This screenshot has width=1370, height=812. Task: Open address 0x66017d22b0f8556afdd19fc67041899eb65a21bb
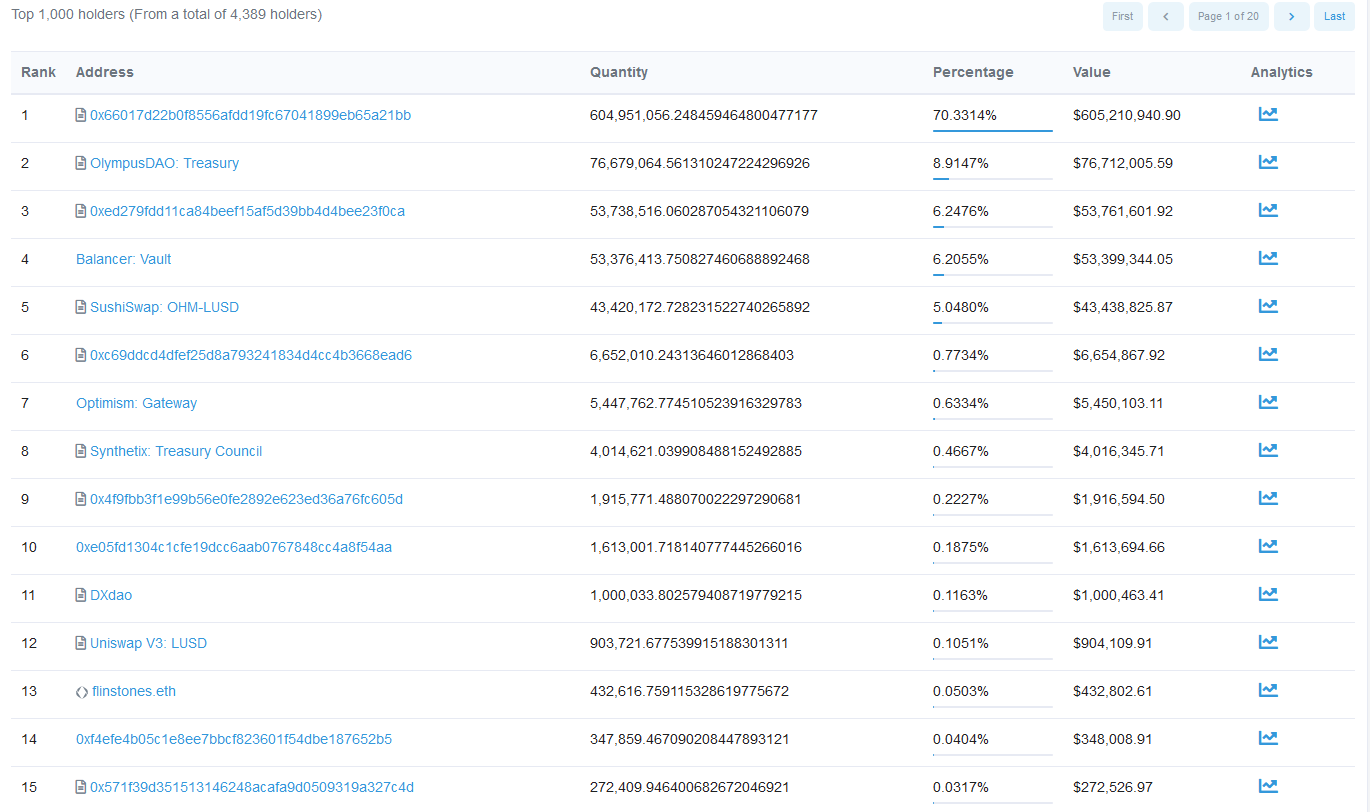tap(250, 115)
